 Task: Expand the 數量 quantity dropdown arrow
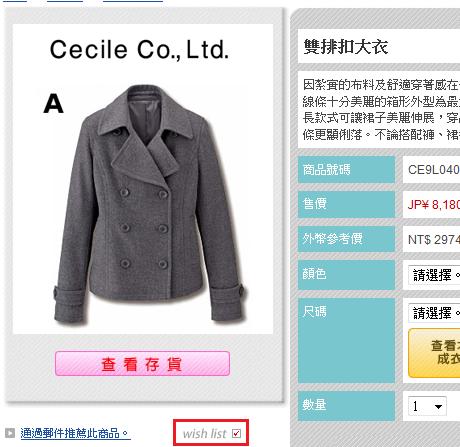438,406
